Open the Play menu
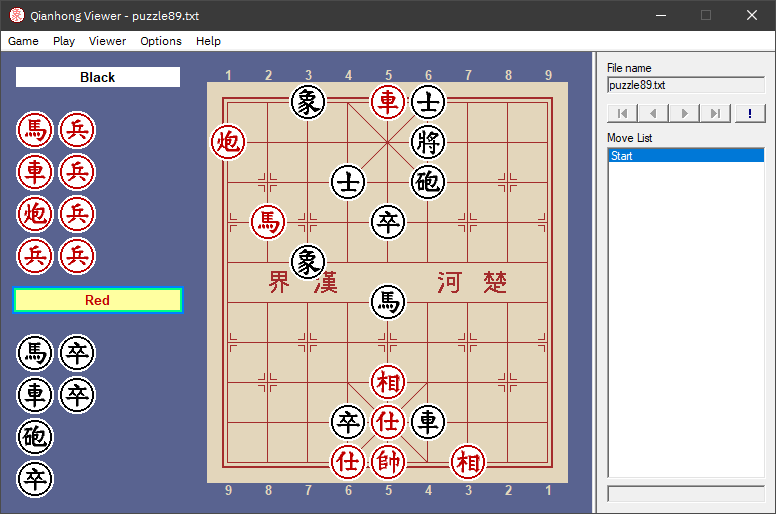Image resolution: width=776 pixels, height=514 pixels. (64, 41)
